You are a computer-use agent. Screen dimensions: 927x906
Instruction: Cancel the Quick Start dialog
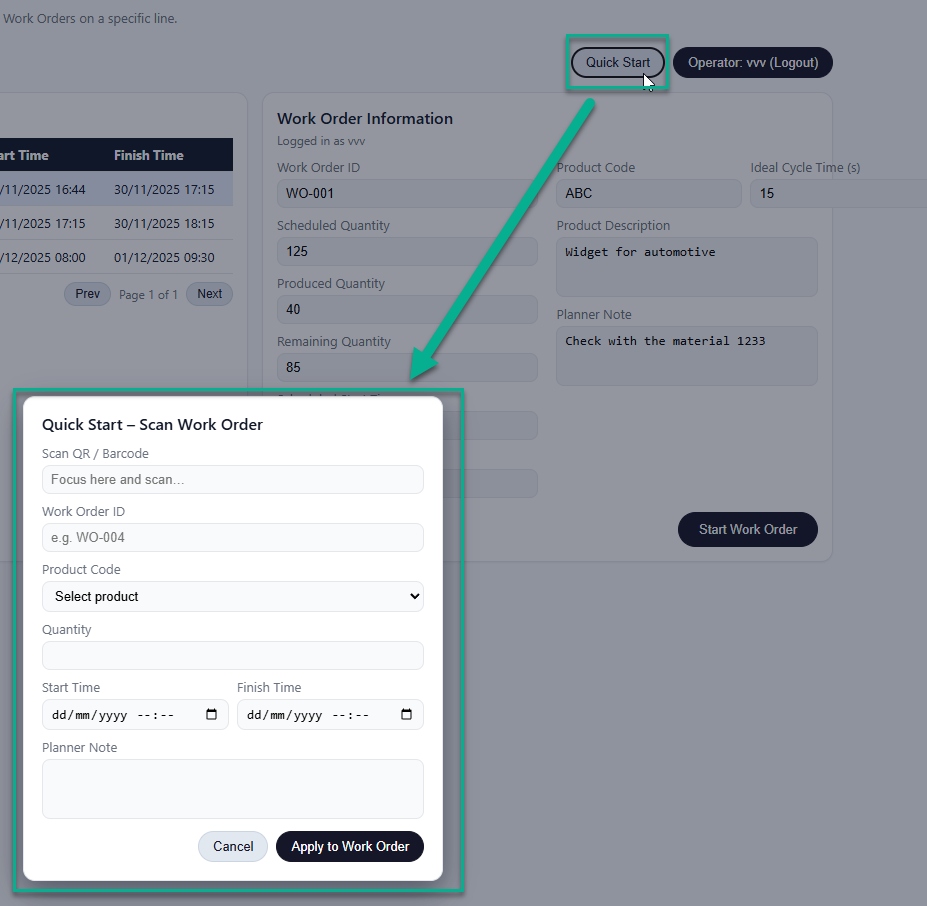pos(233,846)
